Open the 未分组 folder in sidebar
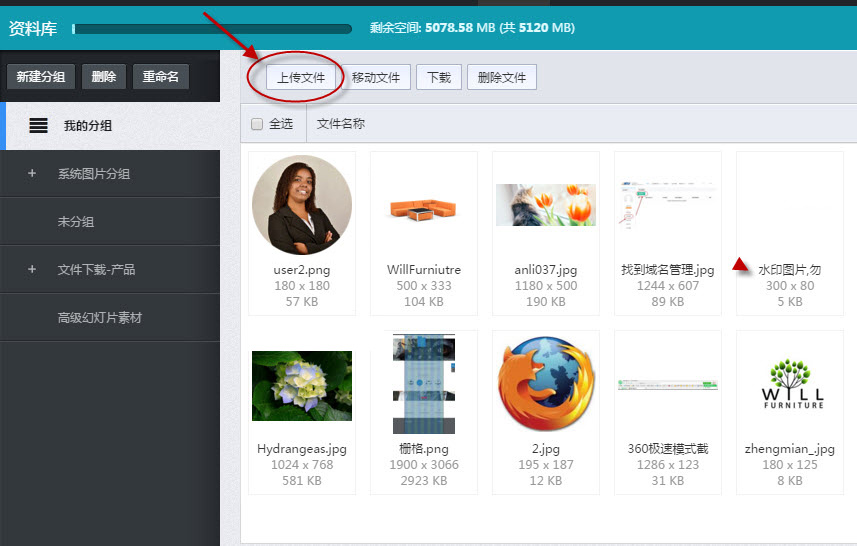Viewport: 857px width, 546px height. (x=76, y=222)
